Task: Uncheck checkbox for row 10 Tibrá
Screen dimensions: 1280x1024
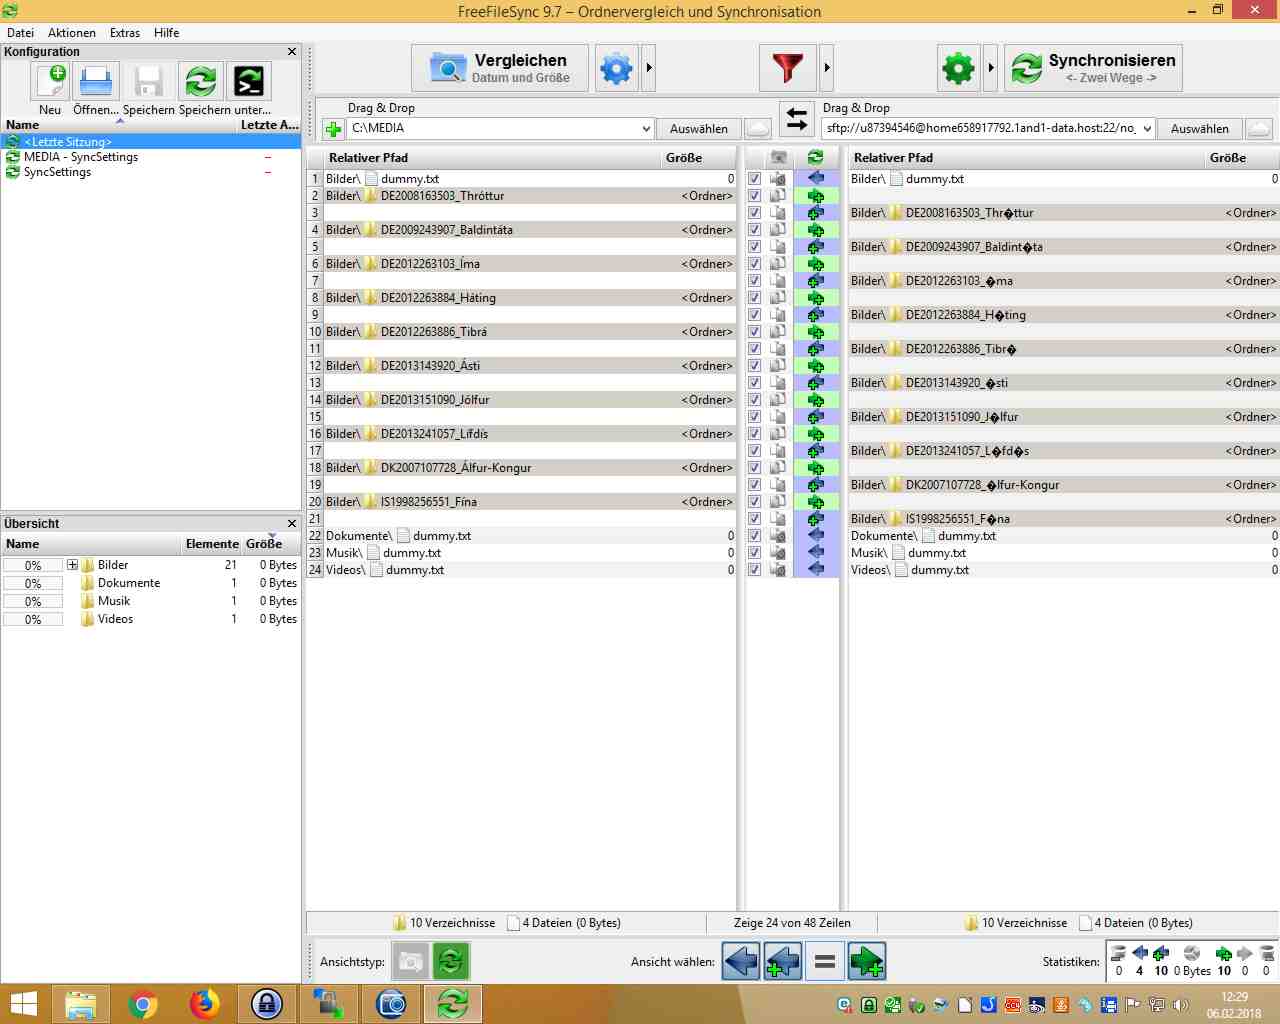Action: 755,332
